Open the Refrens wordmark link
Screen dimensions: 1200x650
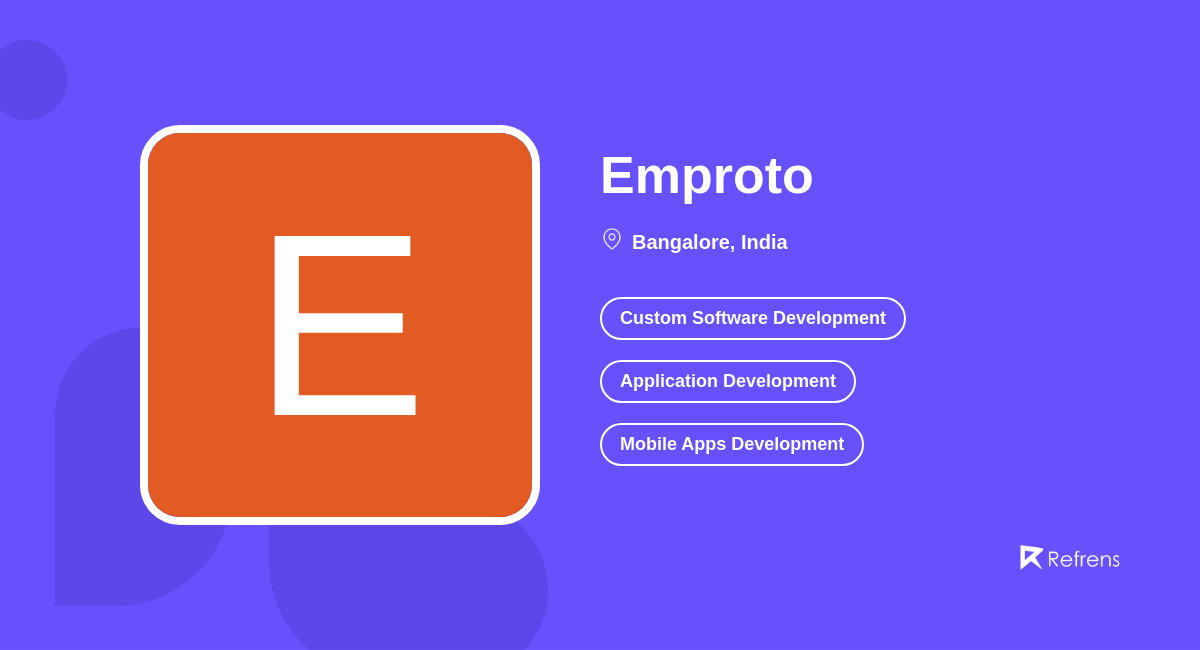(x=1085, y=559)
